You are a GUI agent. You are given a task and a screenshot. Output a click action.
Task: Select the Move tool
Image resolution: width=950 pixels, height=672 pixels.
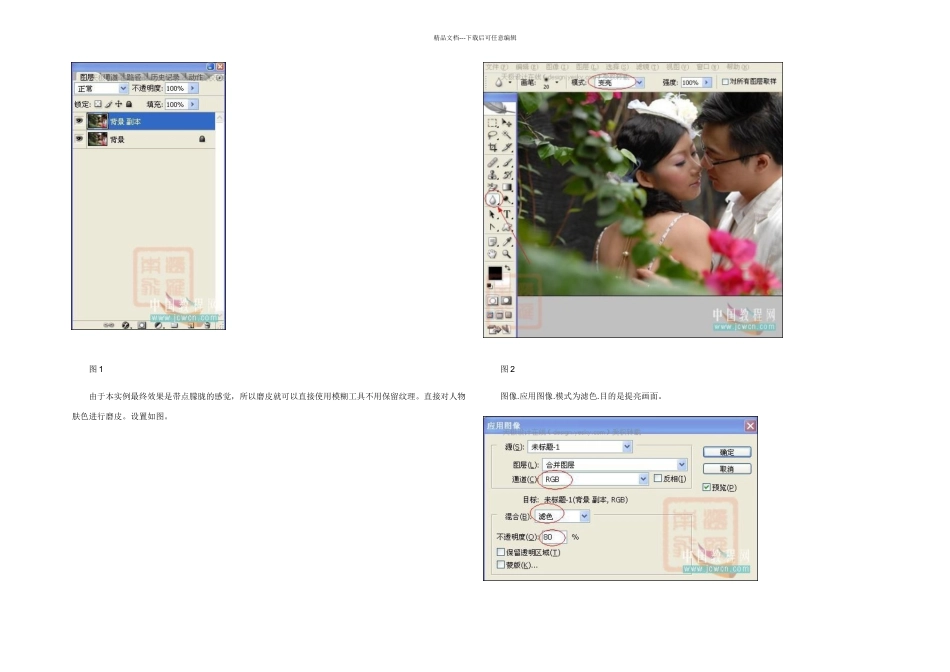(507, 122)
